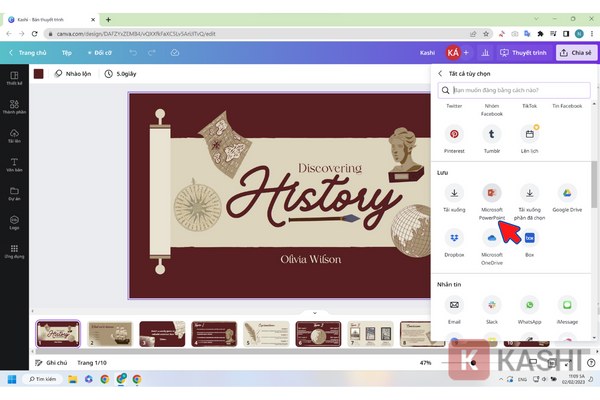Open the Thiết kế design panel
This screenshot has width=600, height=400.
tap(14, 78)
